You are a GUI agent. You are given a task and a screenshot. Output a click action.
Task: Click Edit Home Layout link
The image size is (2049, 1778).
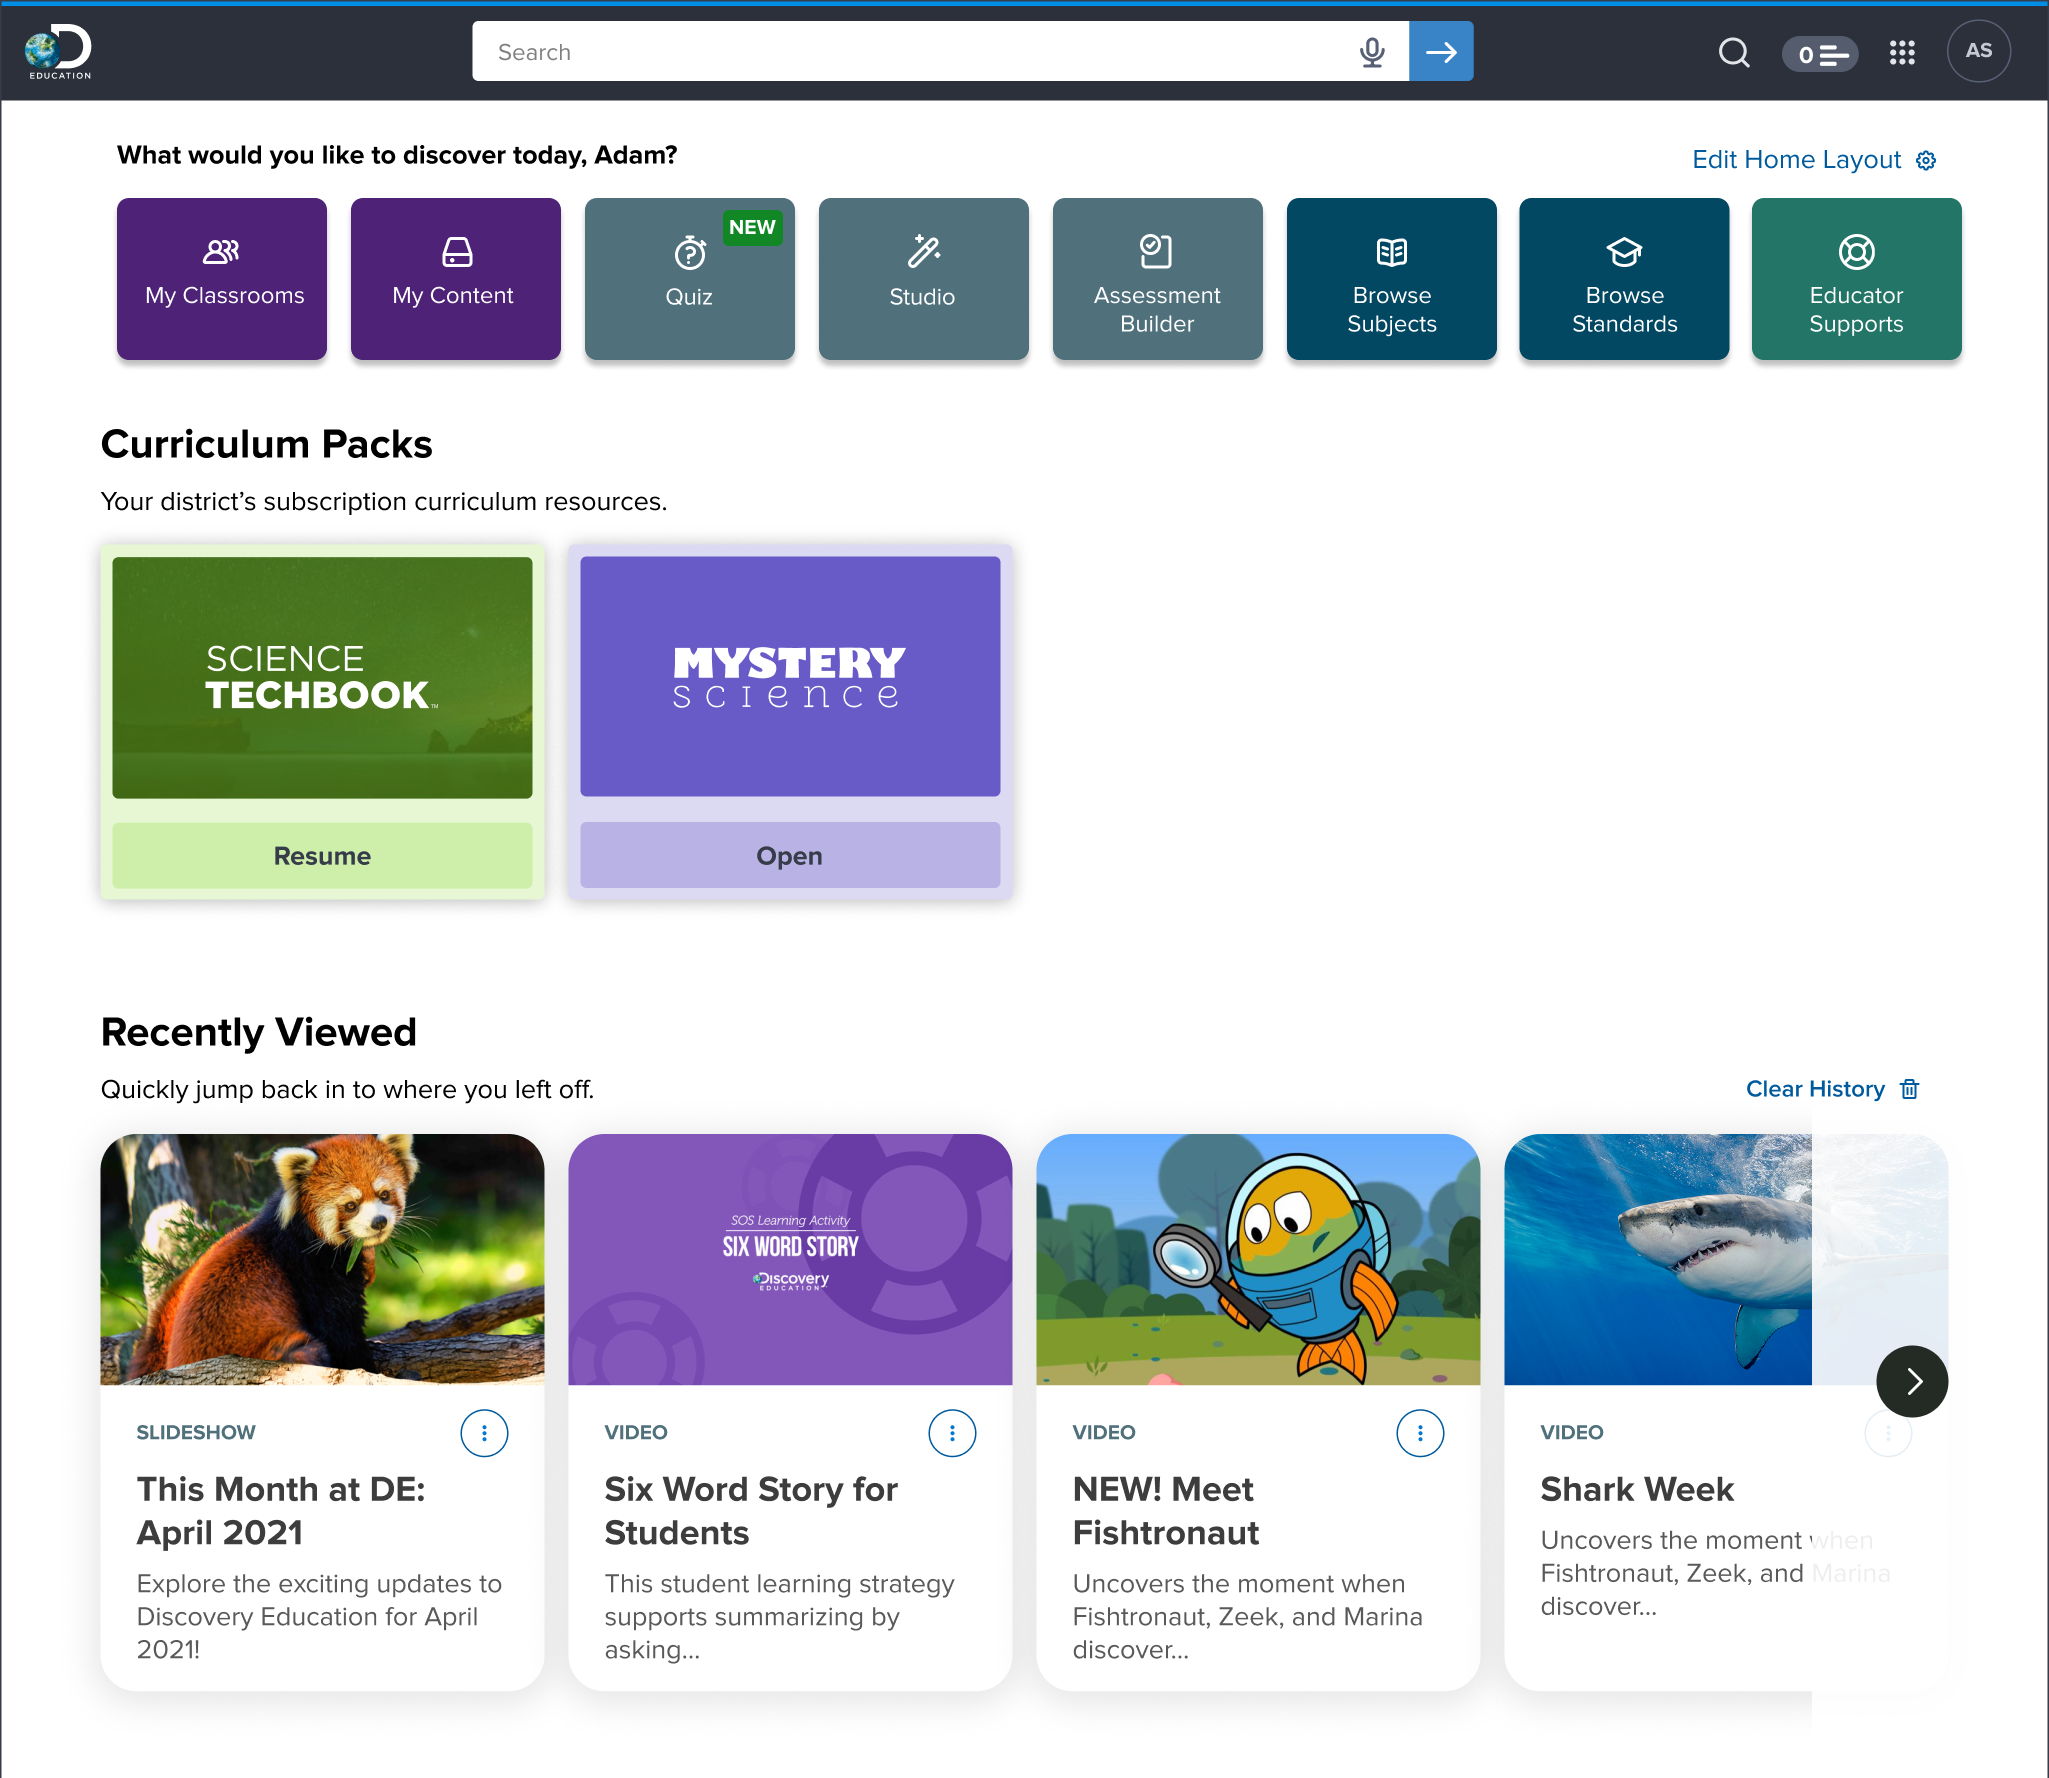pyautogui.click(x=1796, y=160)
